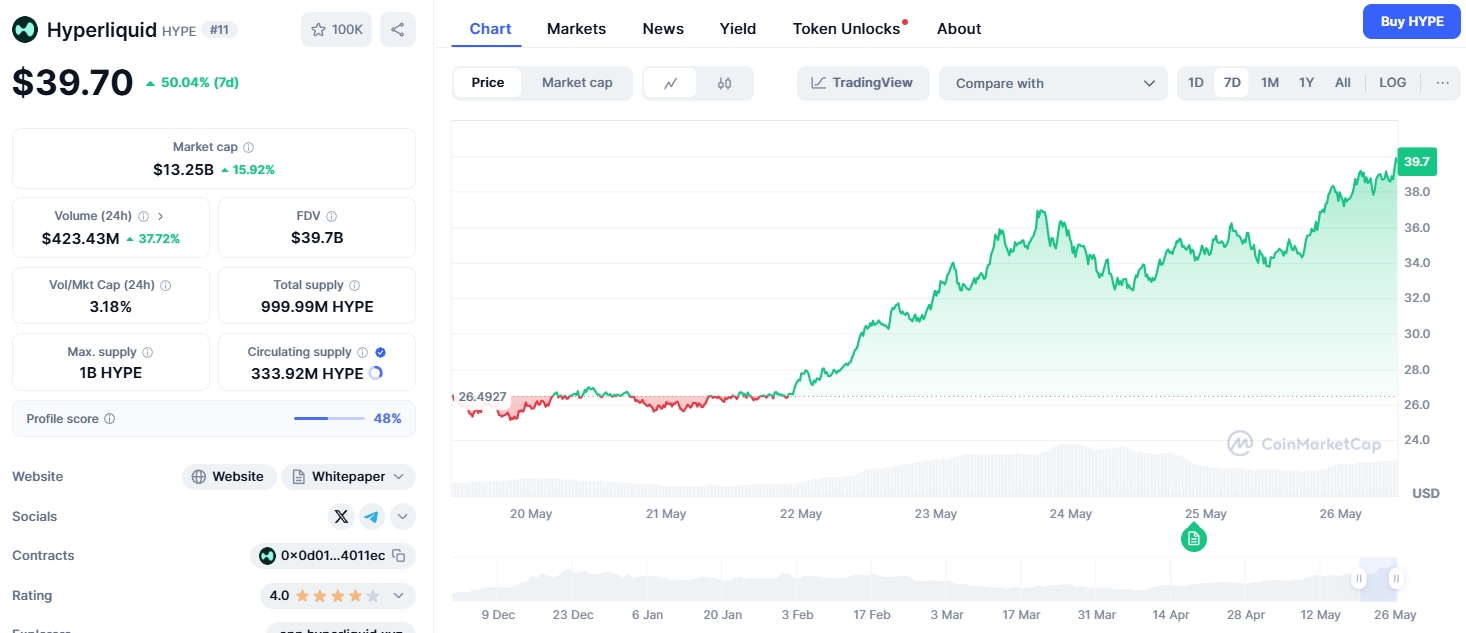Screen dimensions: 1466x633
Task: Open the TradingView chart button
Action: coord(863,83)
